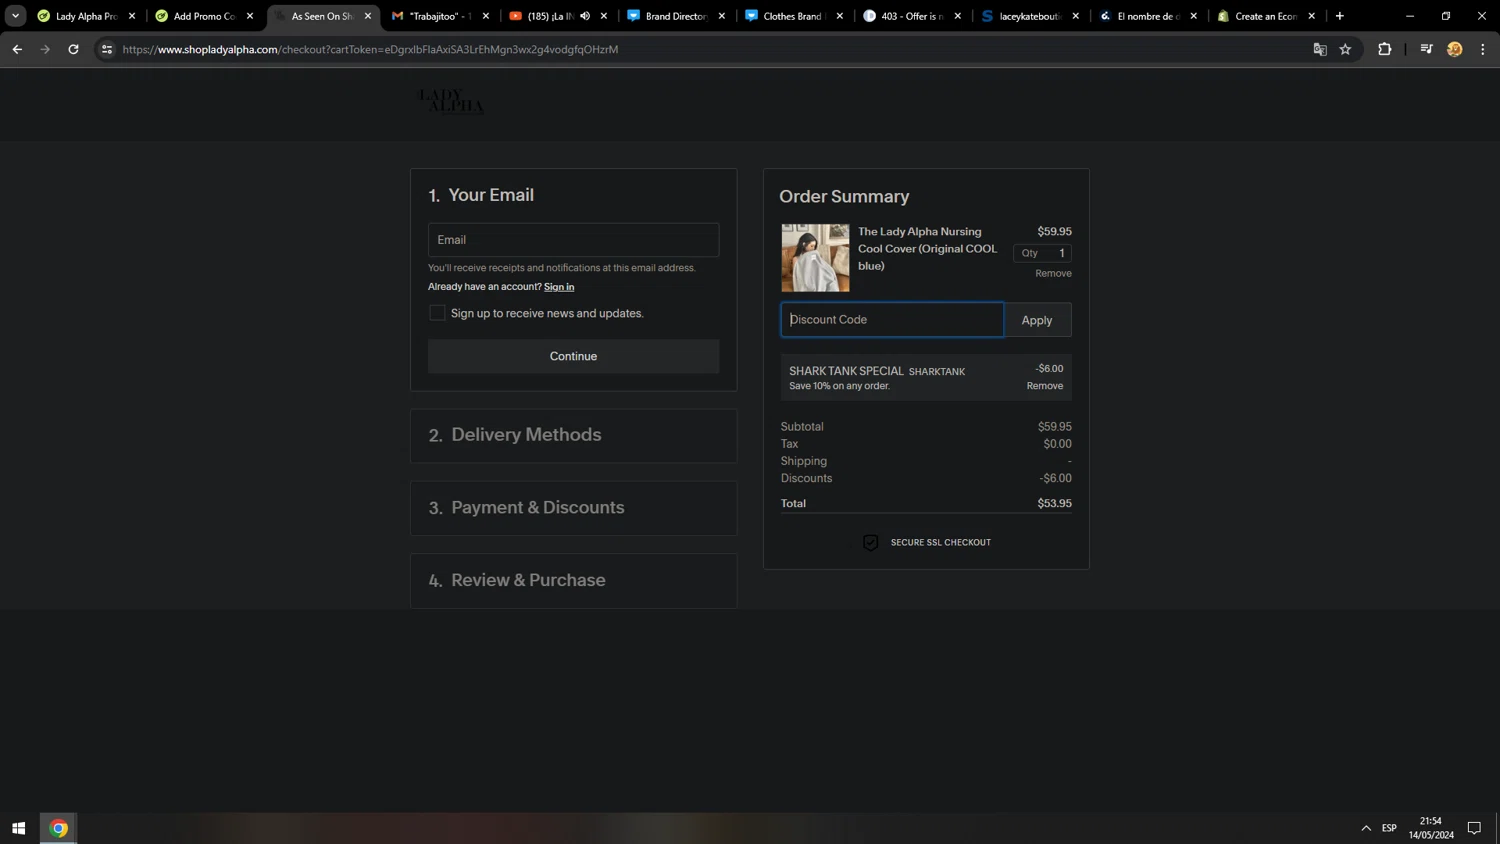1500x844 pixels.
Task: Edit the Qty quantity field
Action: [1042, 253]
